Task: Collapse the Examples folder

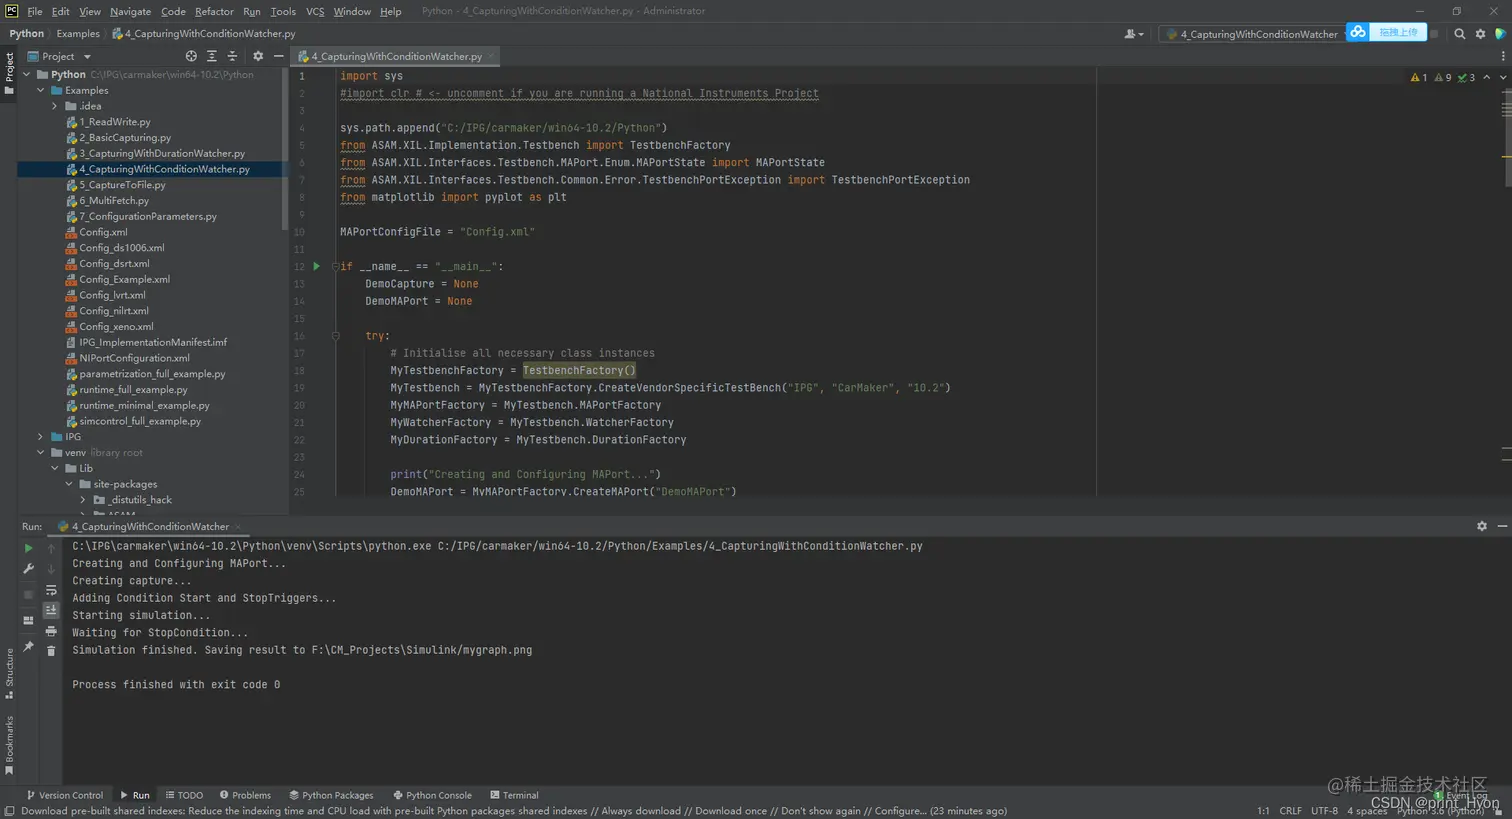Action: pyautogui.click(x=41, y=90)
